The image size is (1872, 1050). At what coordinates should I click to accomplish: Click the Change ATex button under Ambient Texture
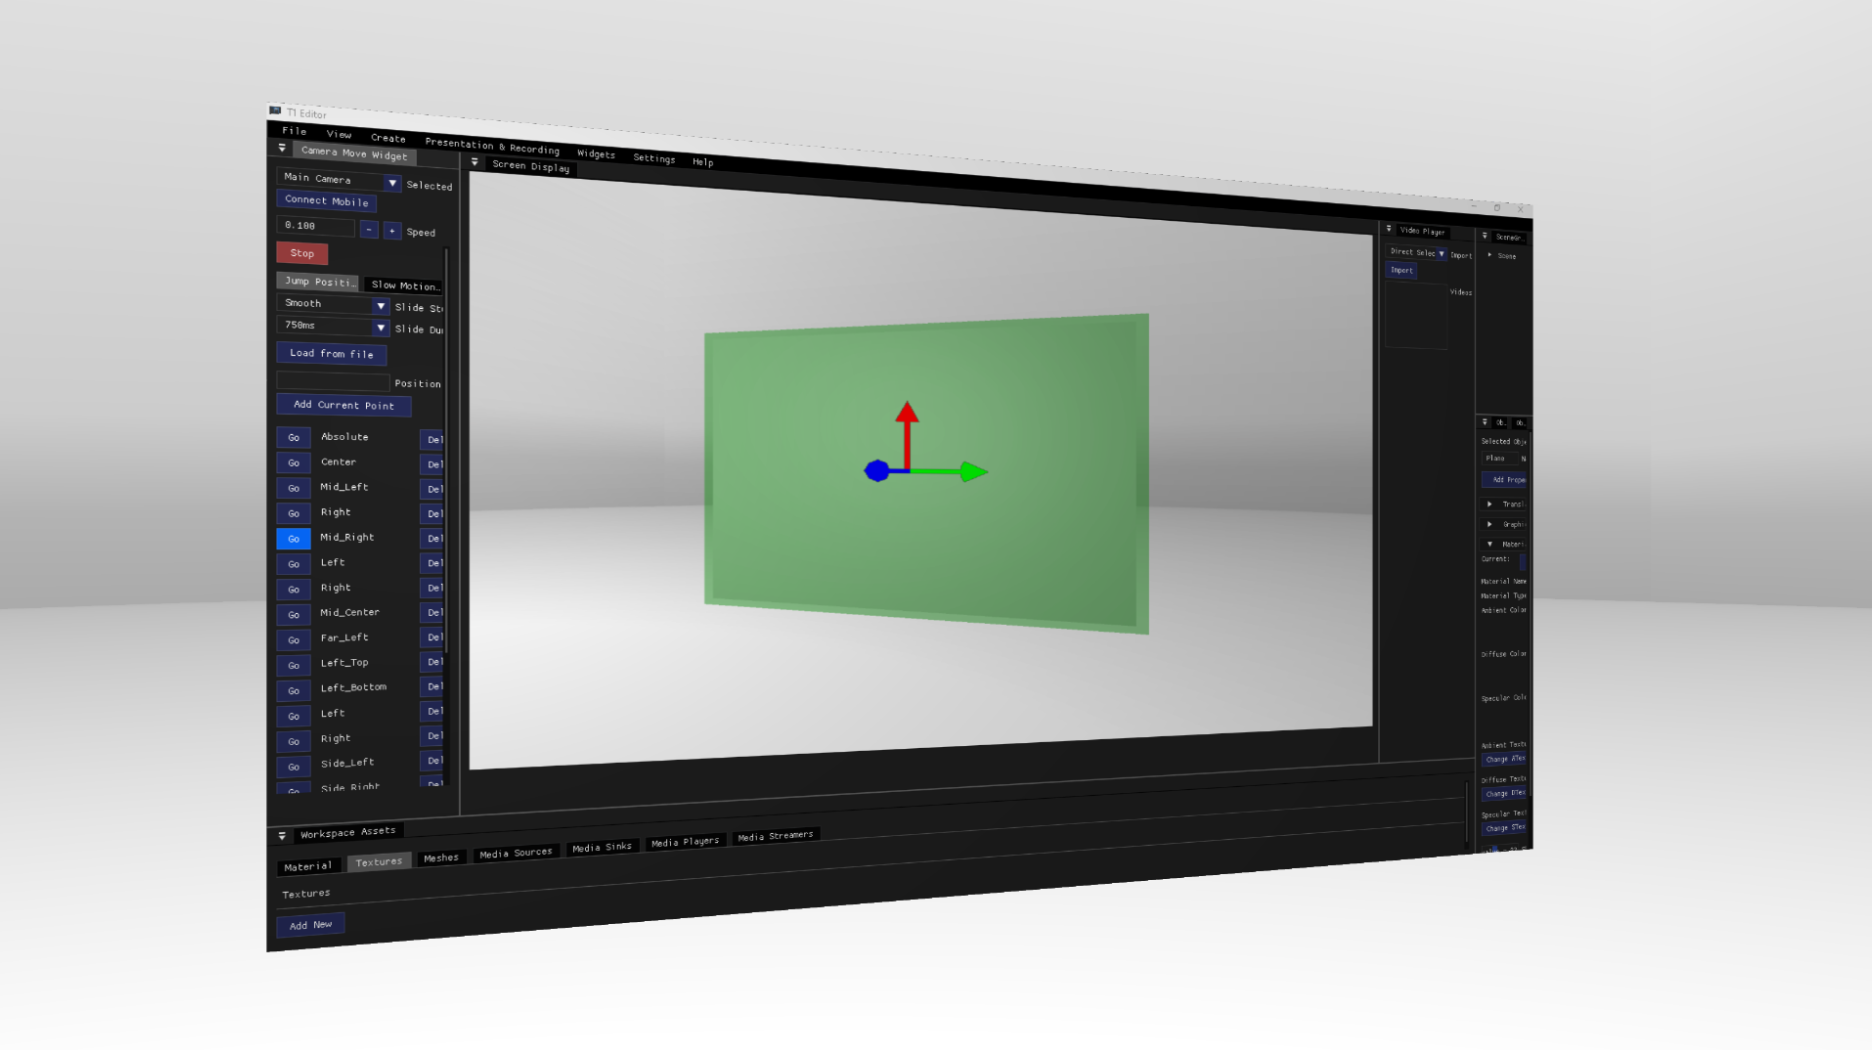tap(1504, 760)
